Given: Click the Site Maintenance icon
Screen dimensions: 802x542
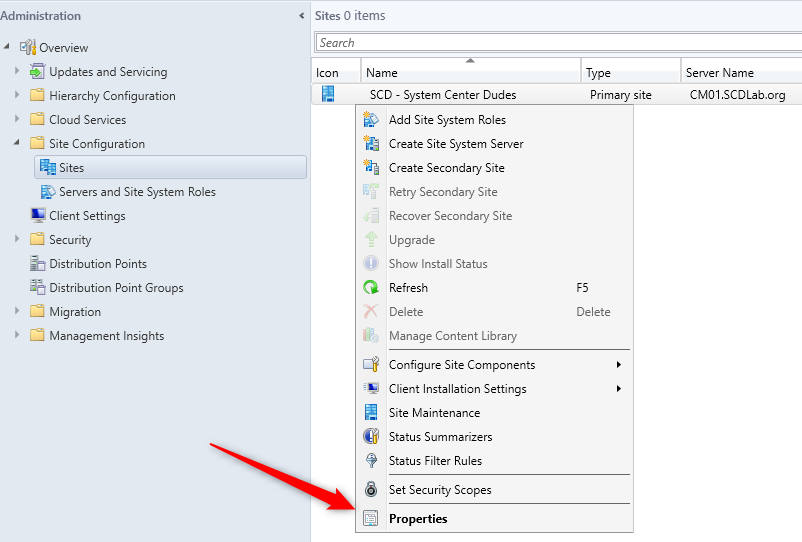Looking at the screenshot, I should coord(371,413).
